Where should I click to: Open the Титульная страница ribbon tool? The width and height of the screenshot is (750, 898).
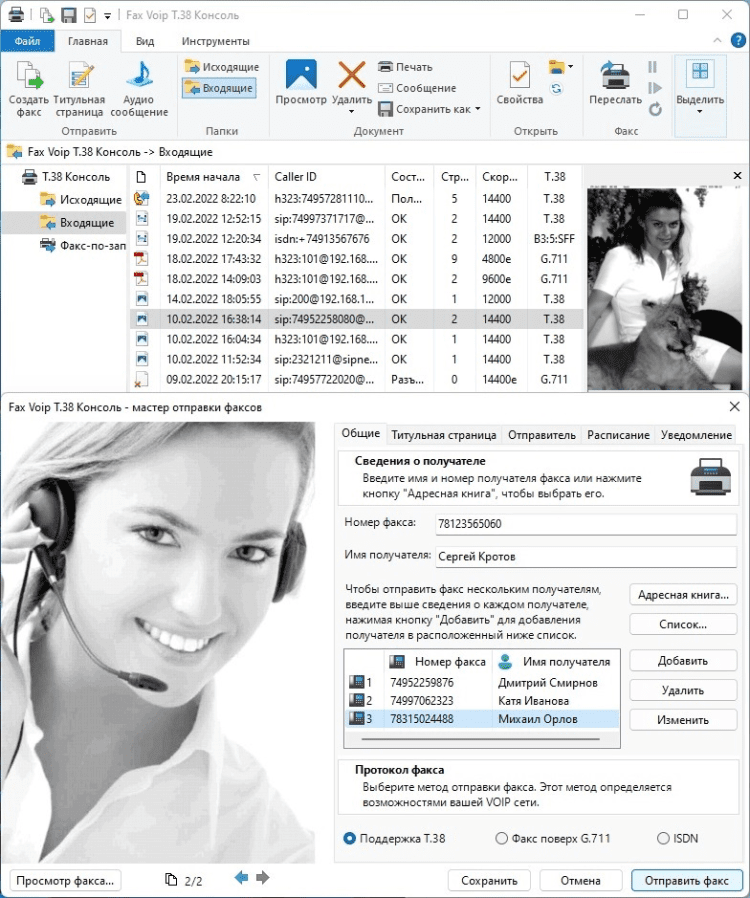[x=80, y=77]
